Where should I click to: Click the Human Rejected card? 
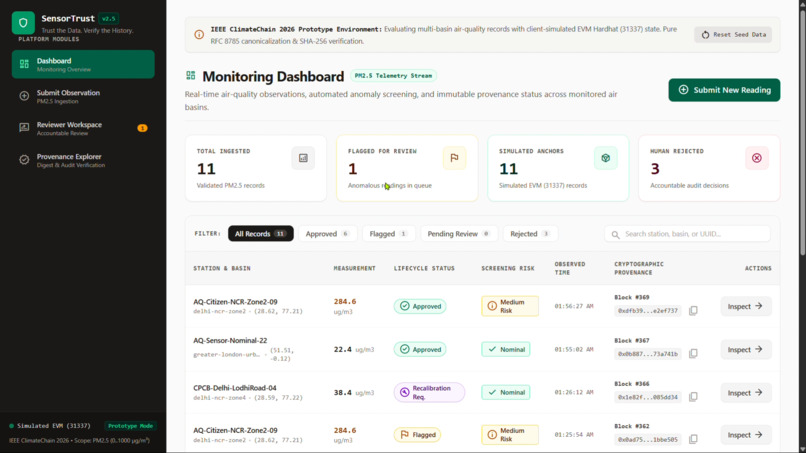(709, 168)
